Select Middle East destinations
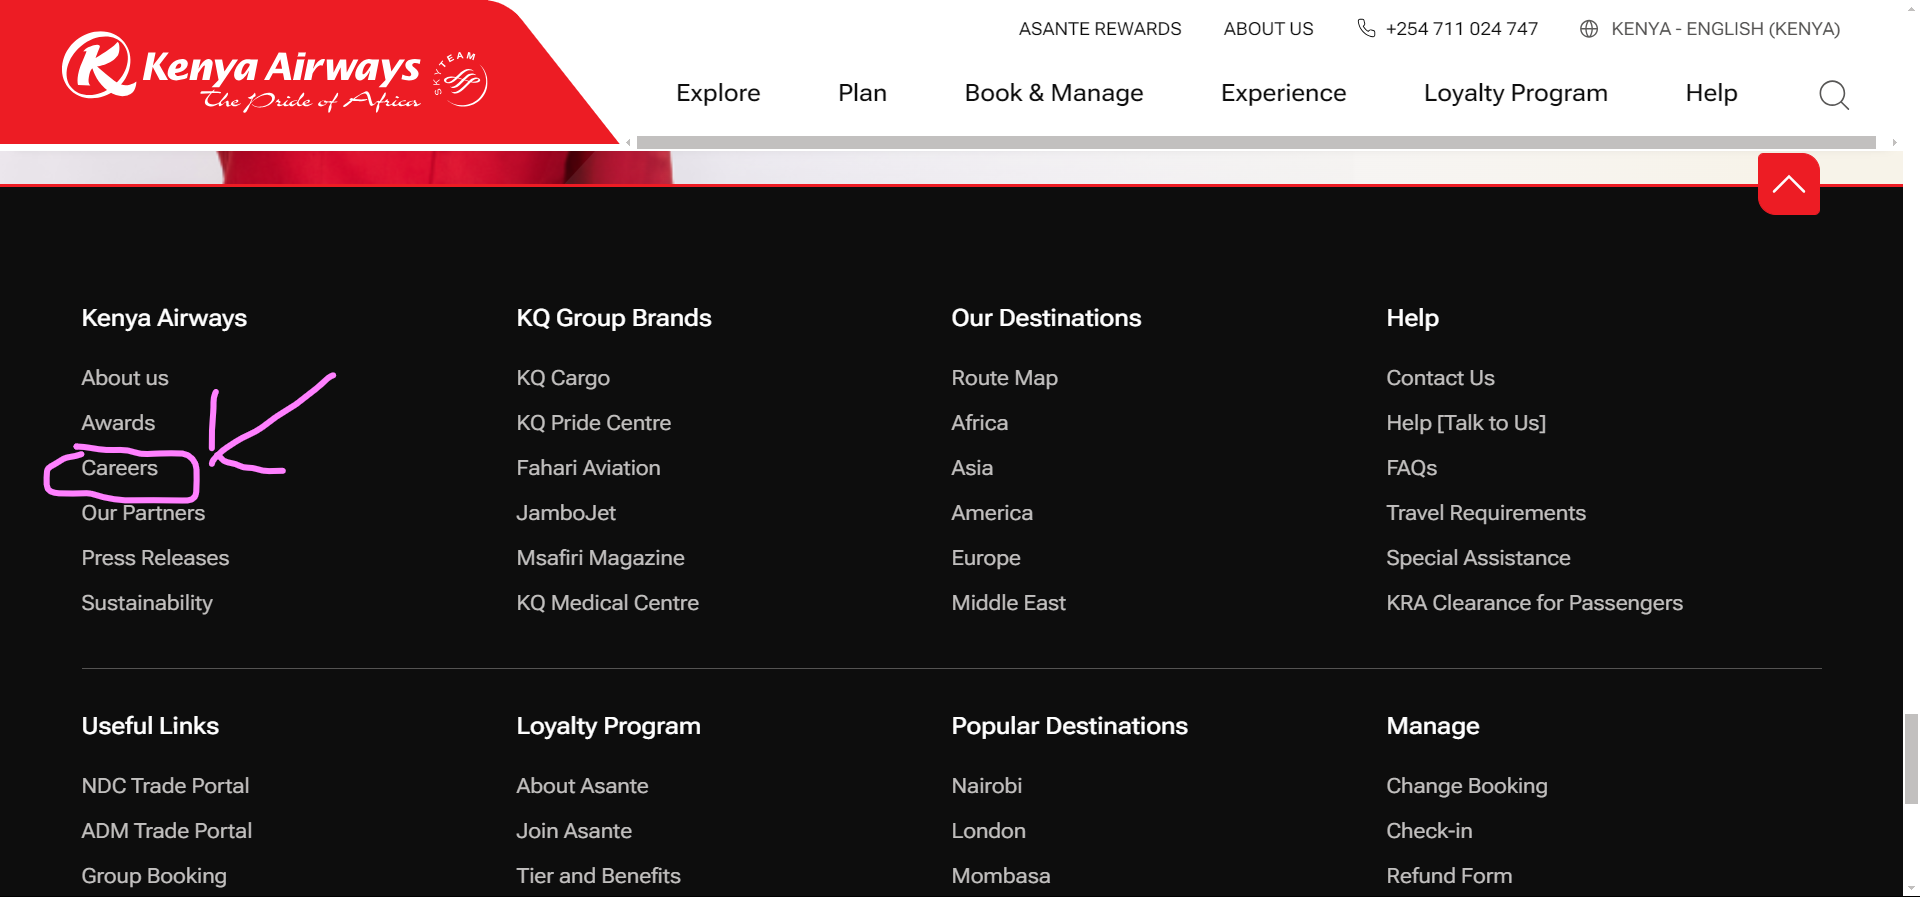 (1008, 603)
